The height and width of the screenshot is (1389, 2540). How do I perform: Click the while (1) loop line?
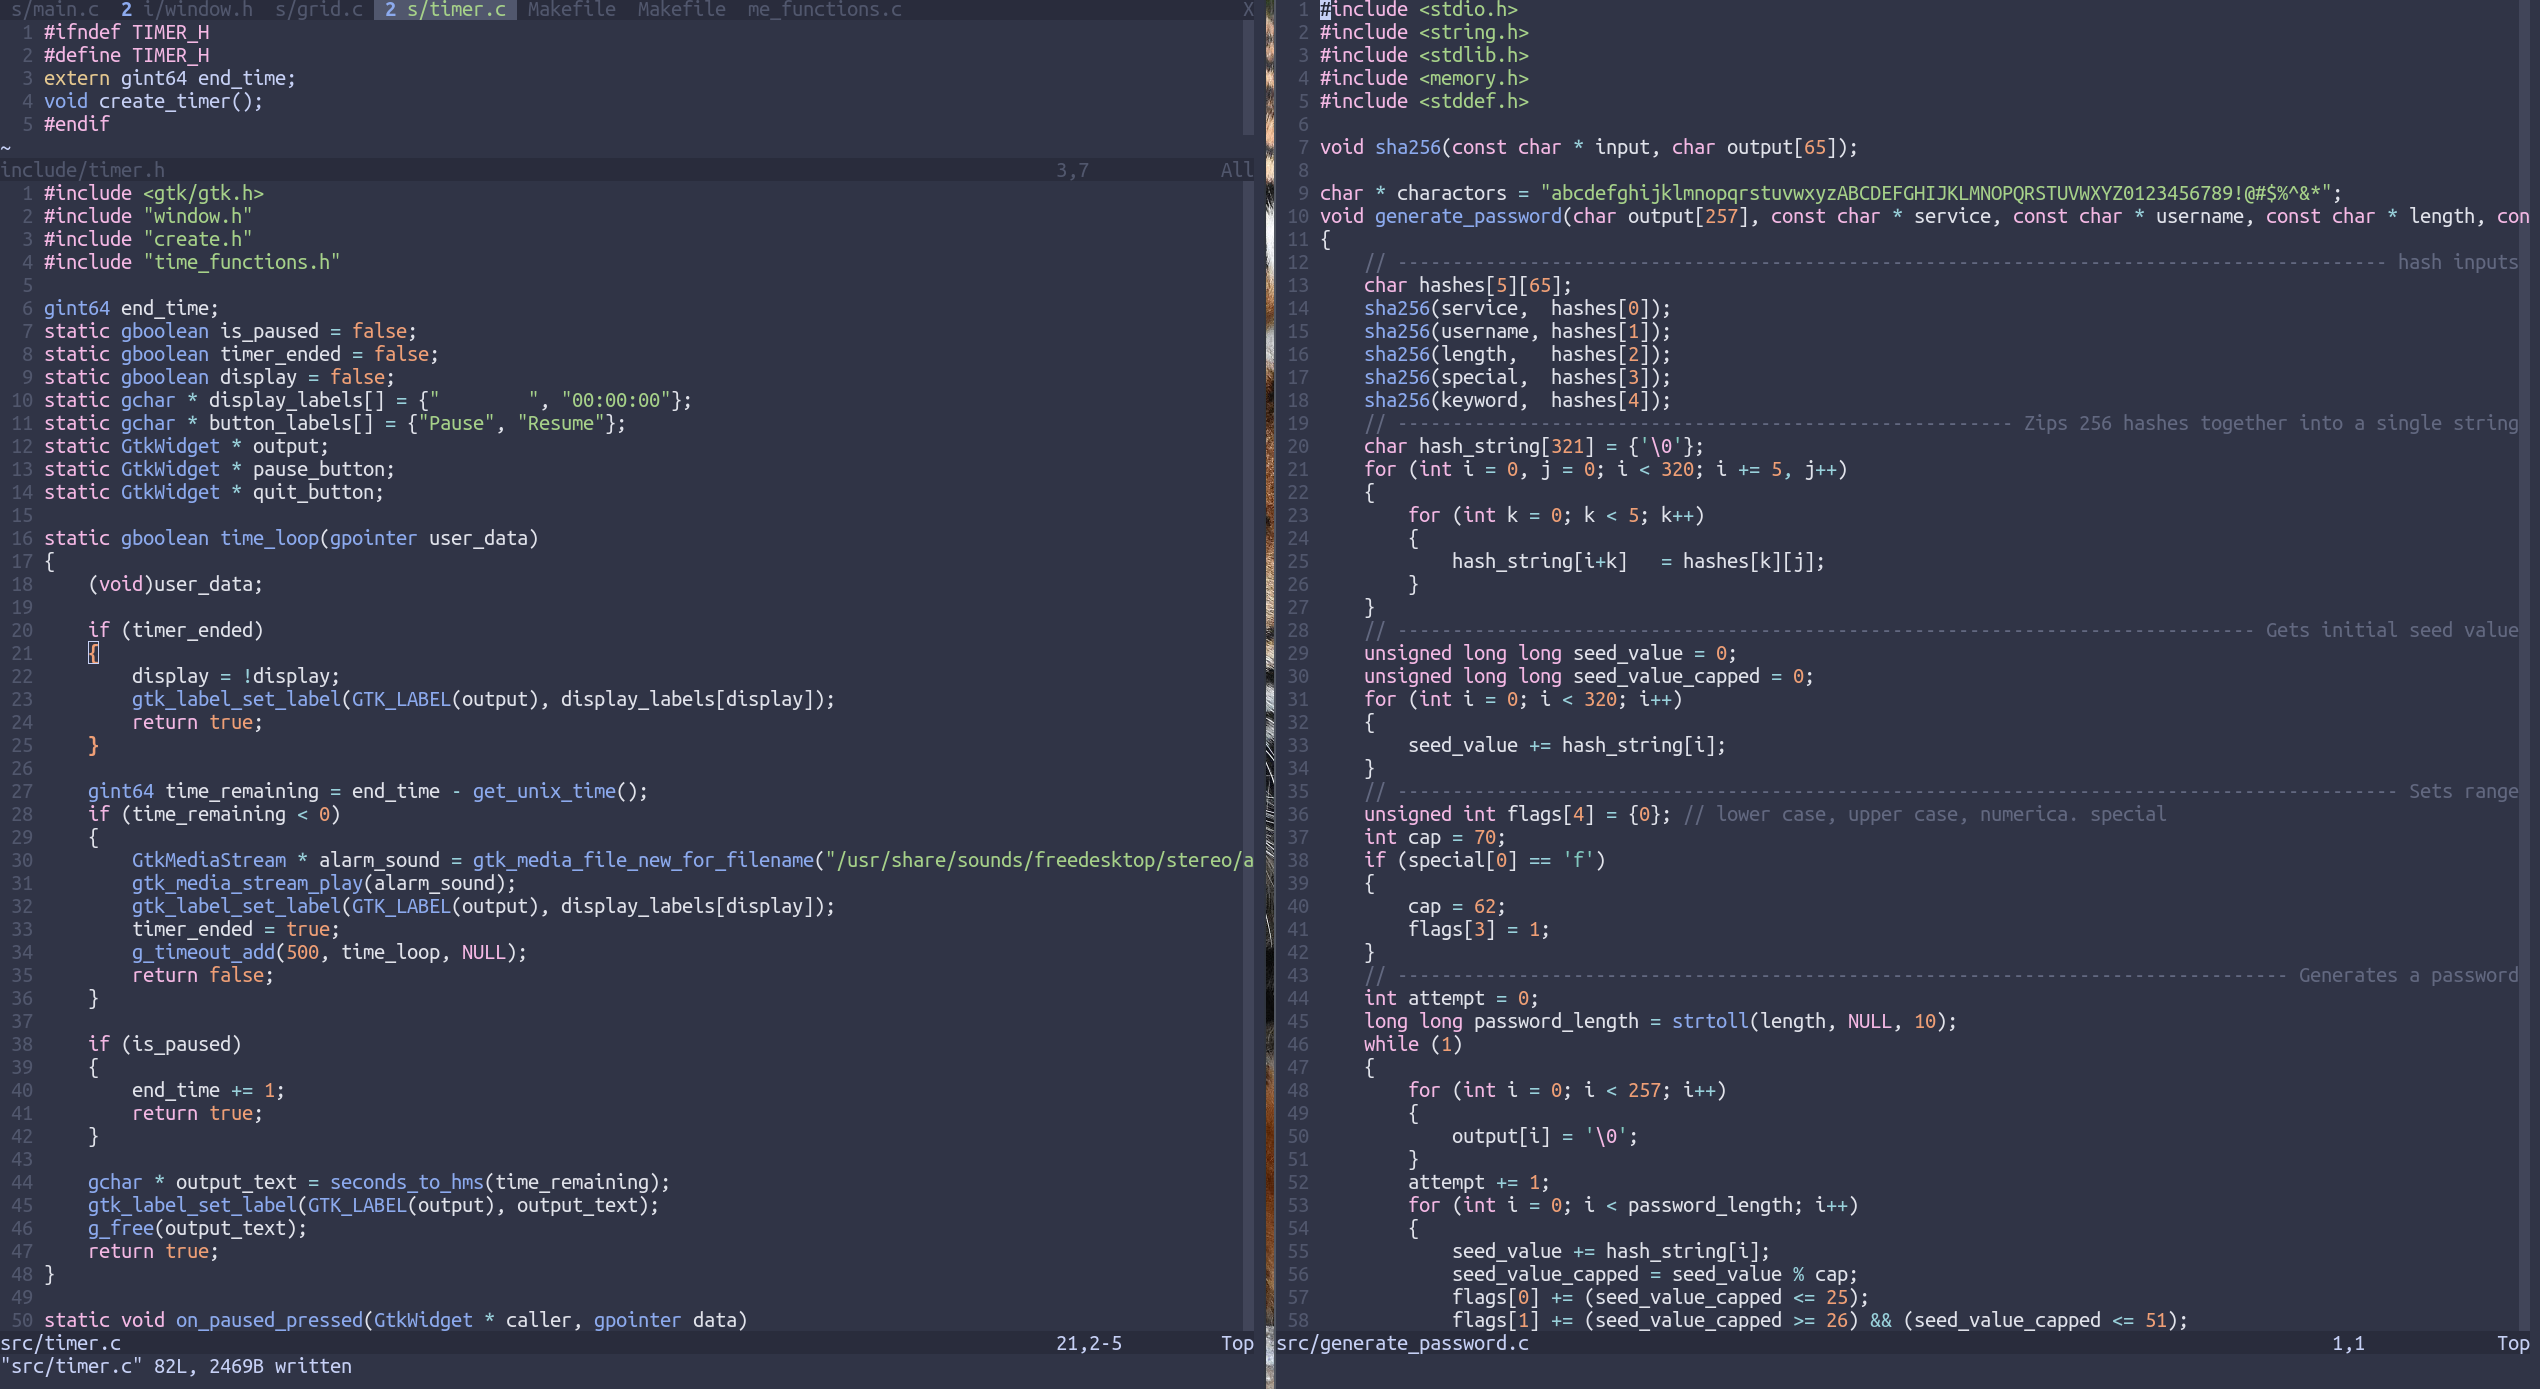click(x=1412, y=1044)
